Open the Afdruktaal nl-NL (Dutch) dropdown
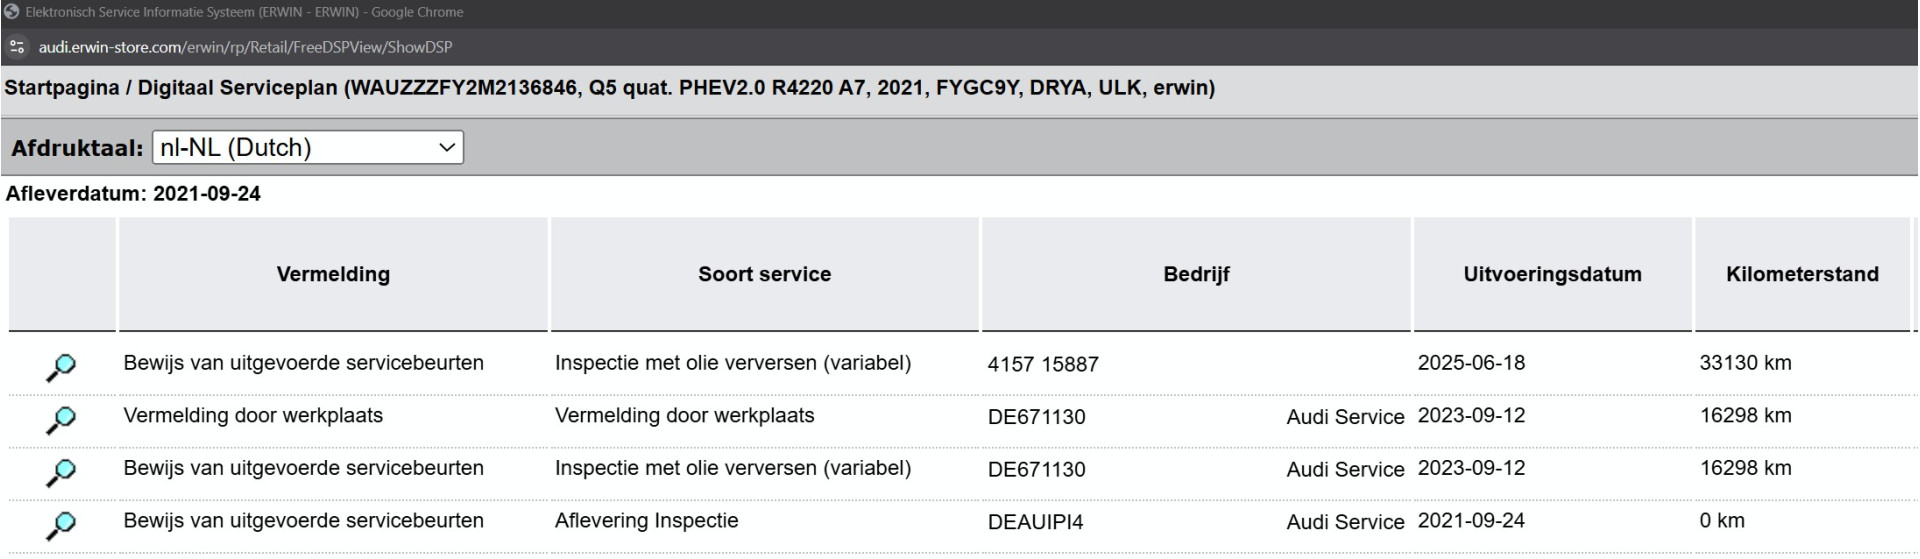Screen dimensions: 1920x559 [x=307, y=147]
